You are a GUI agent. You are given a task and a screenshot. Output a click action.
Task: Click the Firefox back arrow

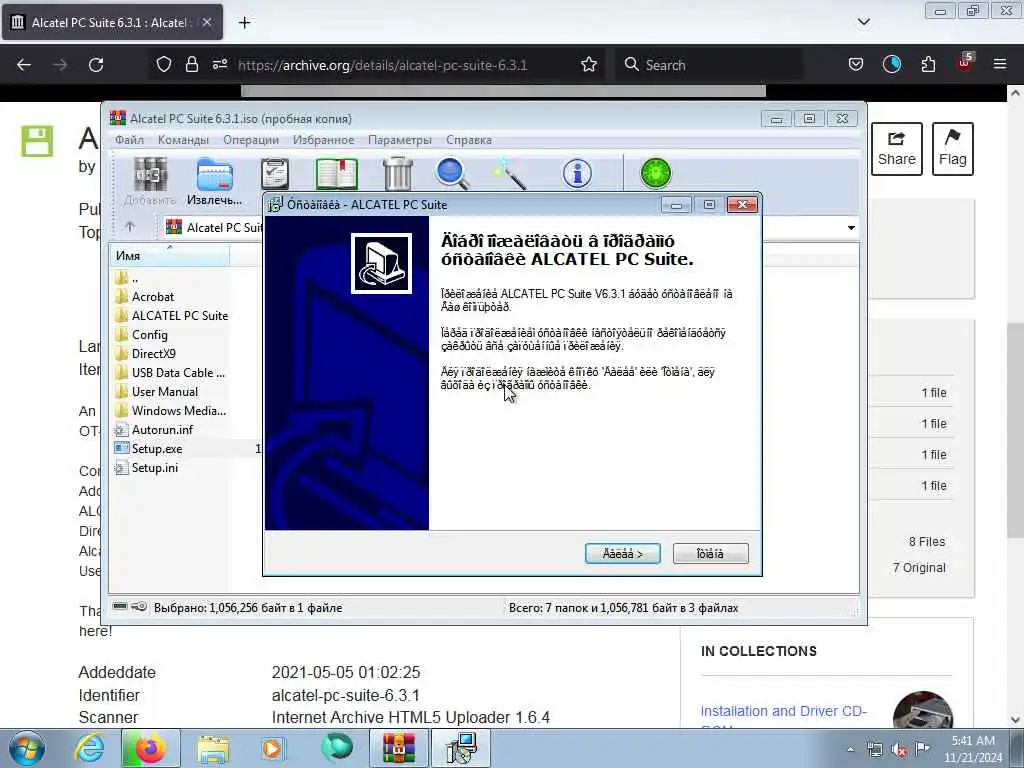coord(24,65)
